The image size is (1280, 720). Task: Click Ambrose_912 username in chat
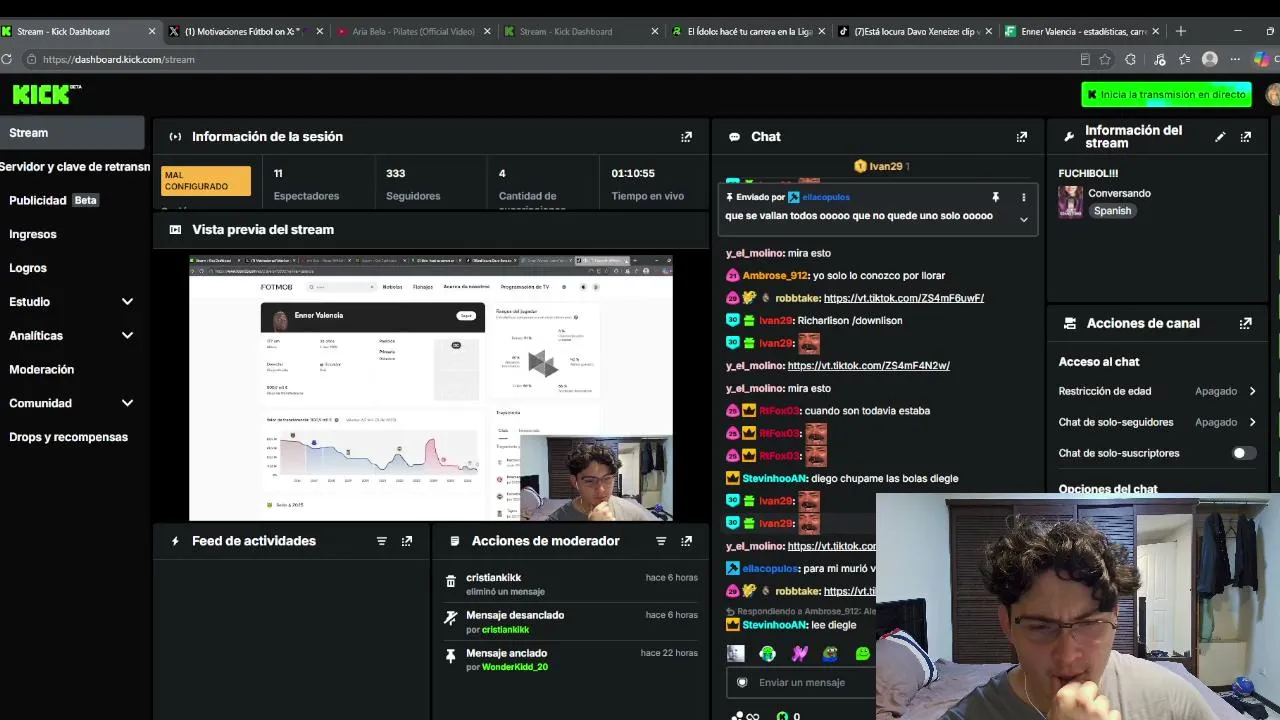[x=775, y=276]
